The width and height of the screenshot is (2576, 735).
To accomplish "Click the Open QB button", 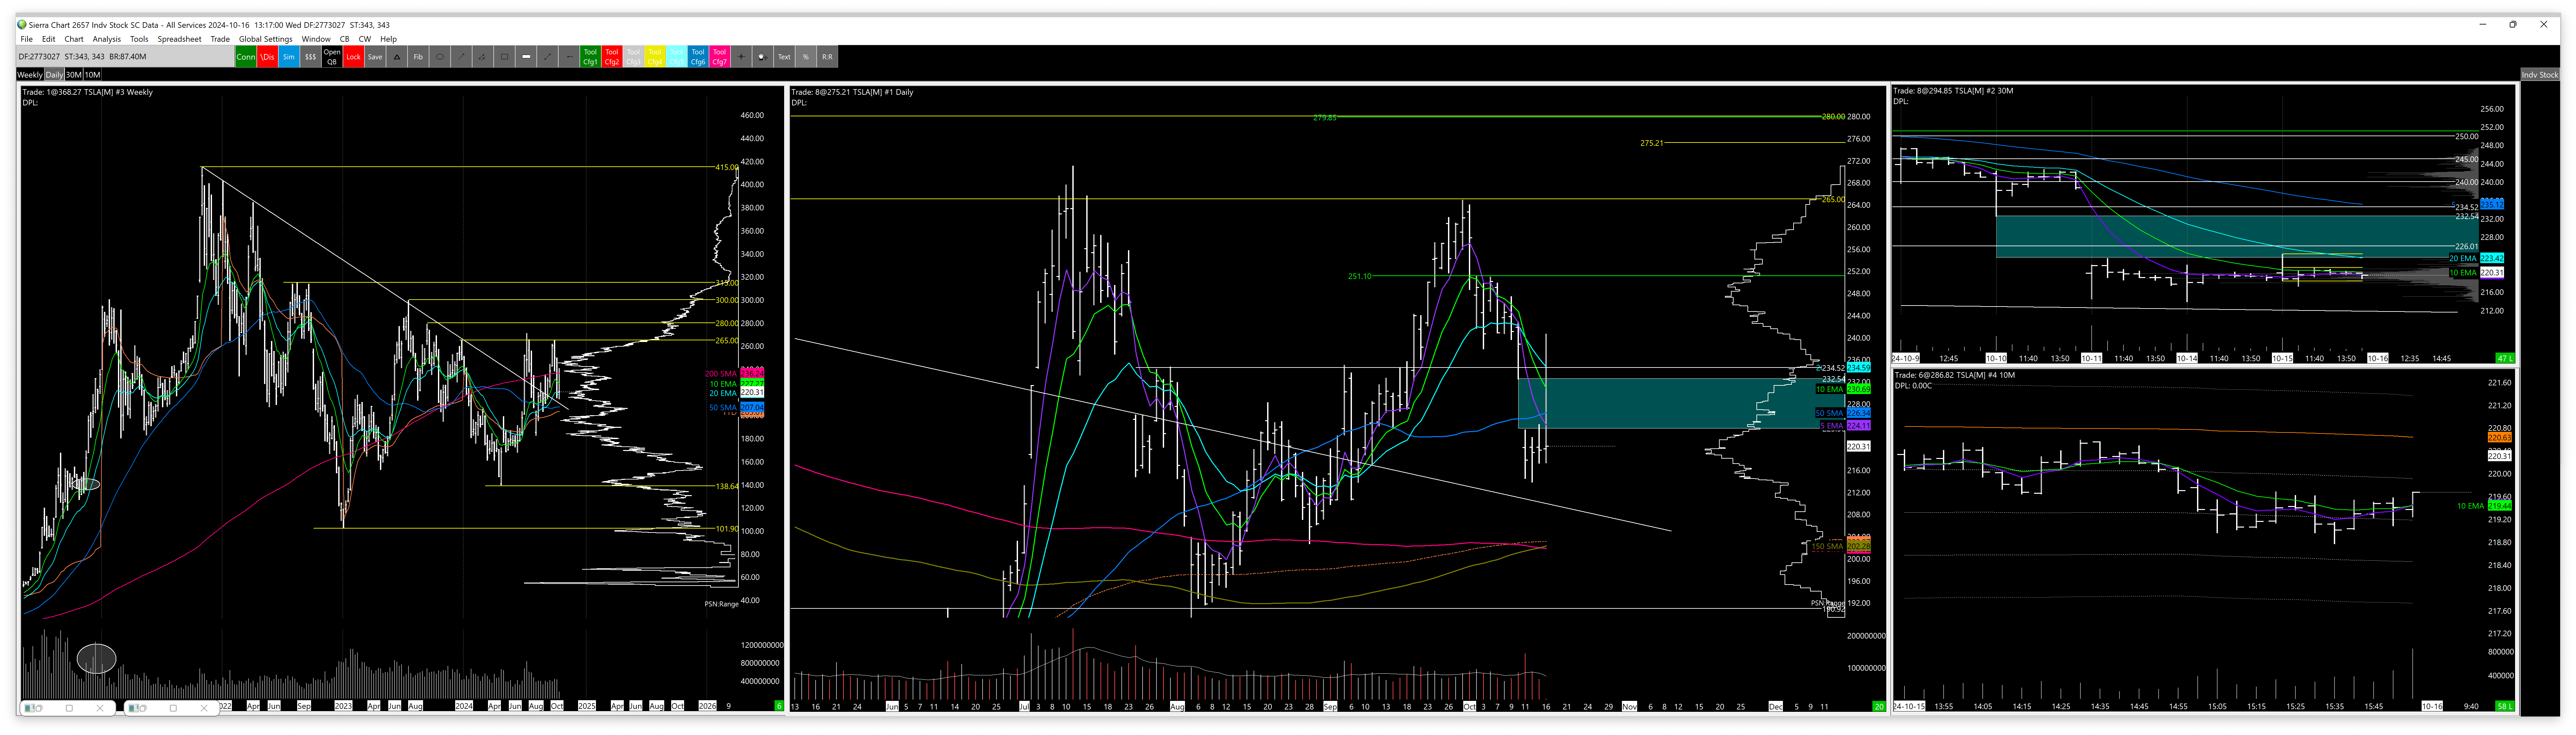I will pyautogui.click(x=332, y=57).
